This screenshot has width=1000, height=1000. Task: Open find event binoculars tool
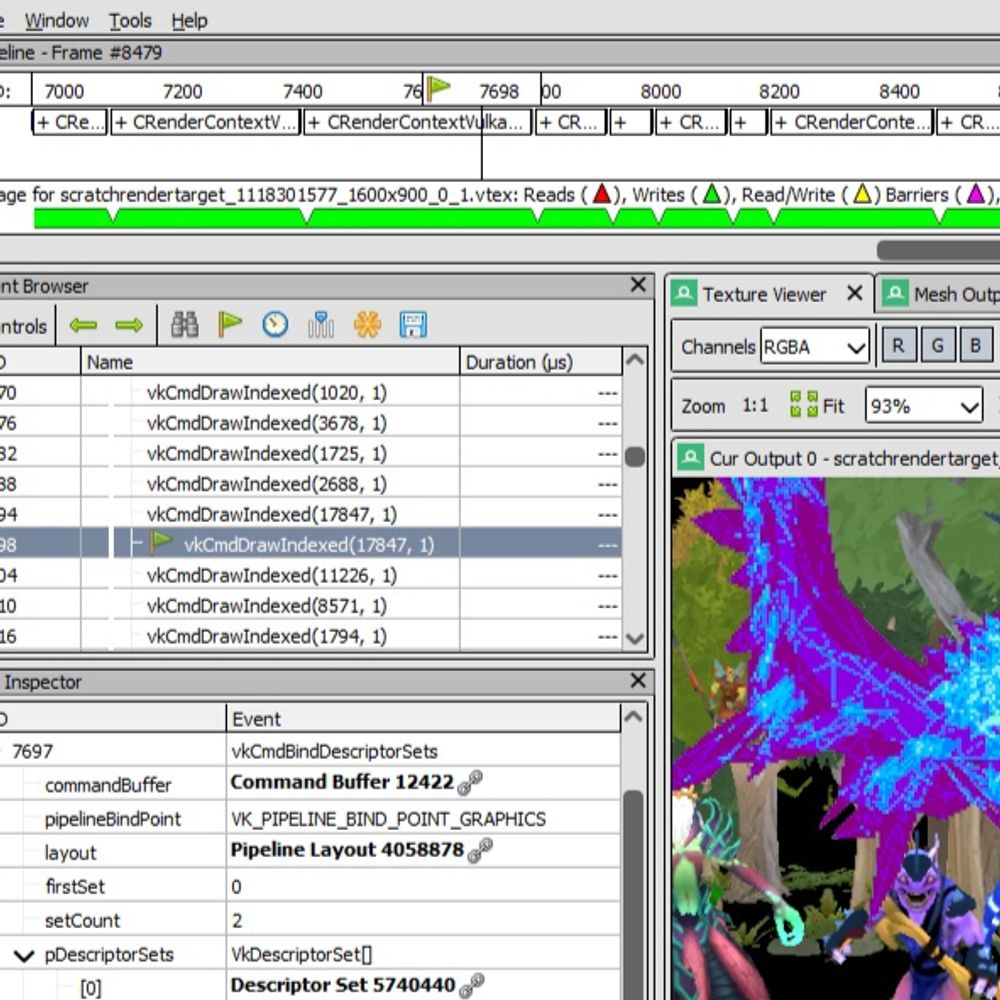click(x=185, y=325)
